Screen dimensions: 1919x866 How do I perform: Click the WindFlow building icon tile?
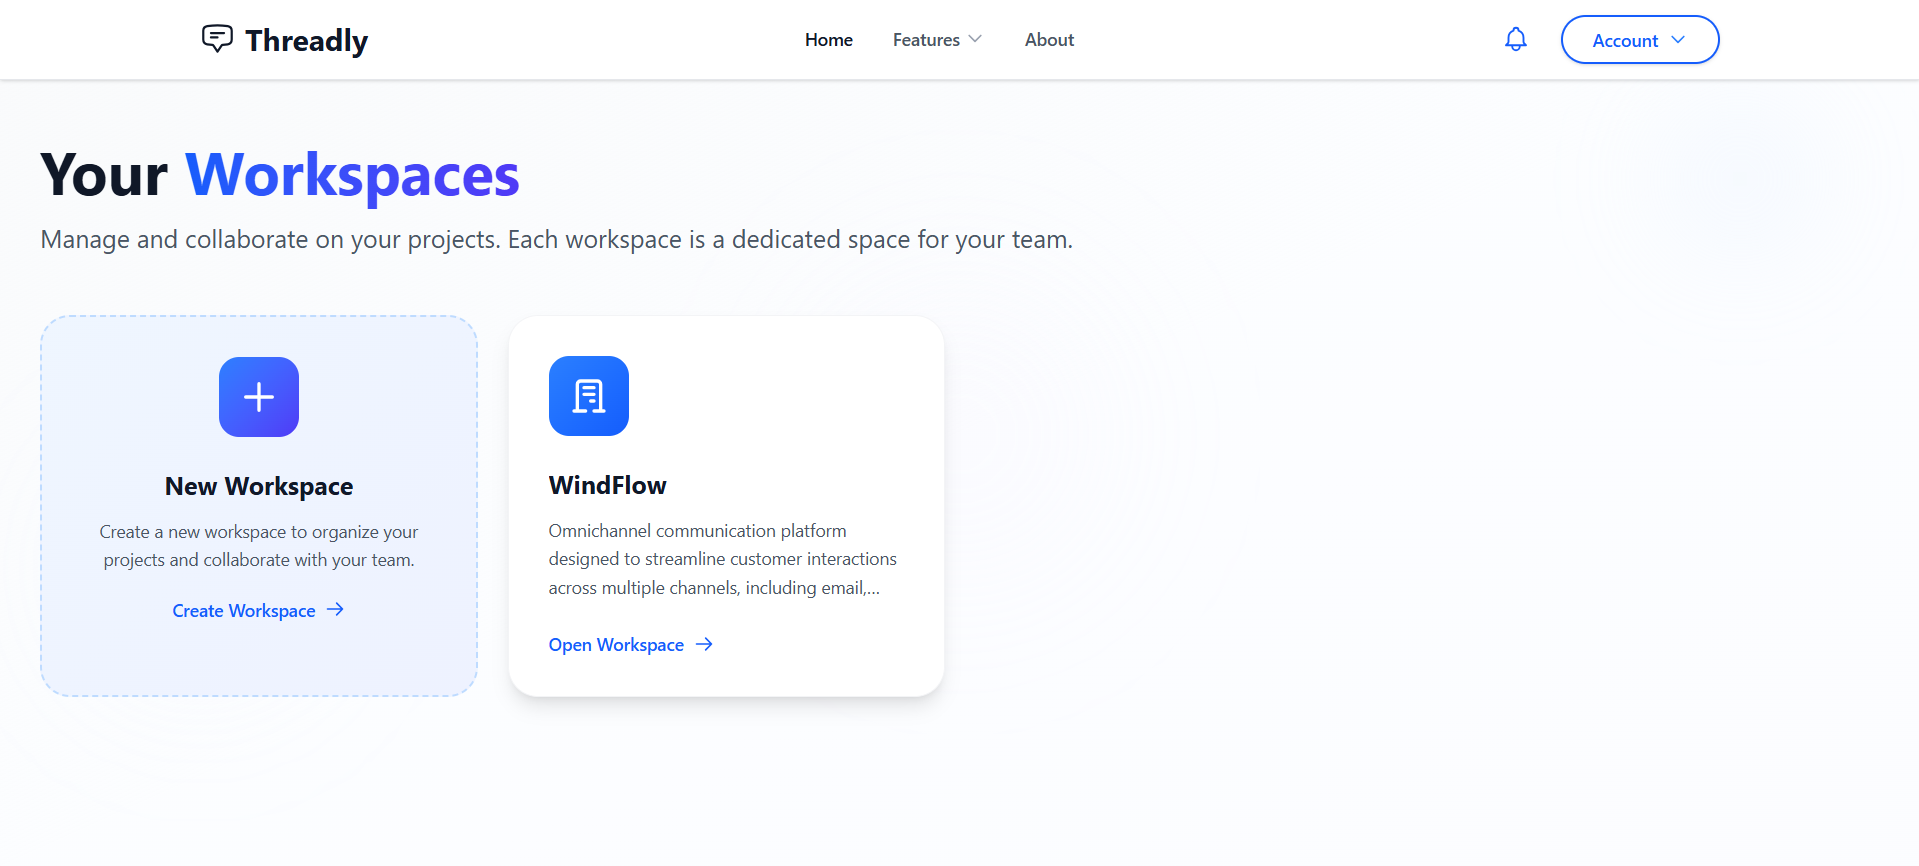coord(589,396)
